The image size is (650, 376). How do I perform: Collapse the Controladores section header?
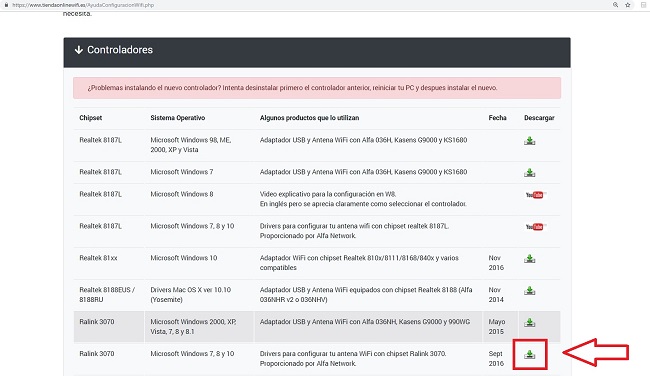pos(317,52)
